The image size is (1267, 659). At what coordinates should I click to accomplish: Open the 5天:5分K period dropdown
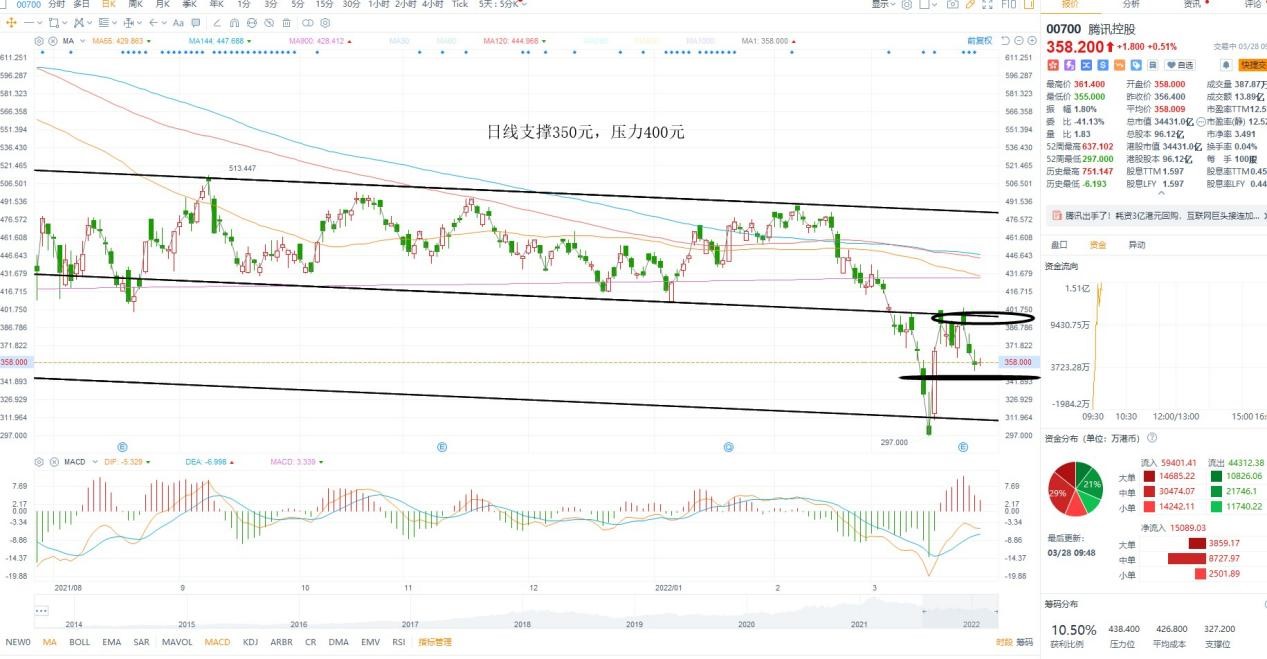(501, 4)
